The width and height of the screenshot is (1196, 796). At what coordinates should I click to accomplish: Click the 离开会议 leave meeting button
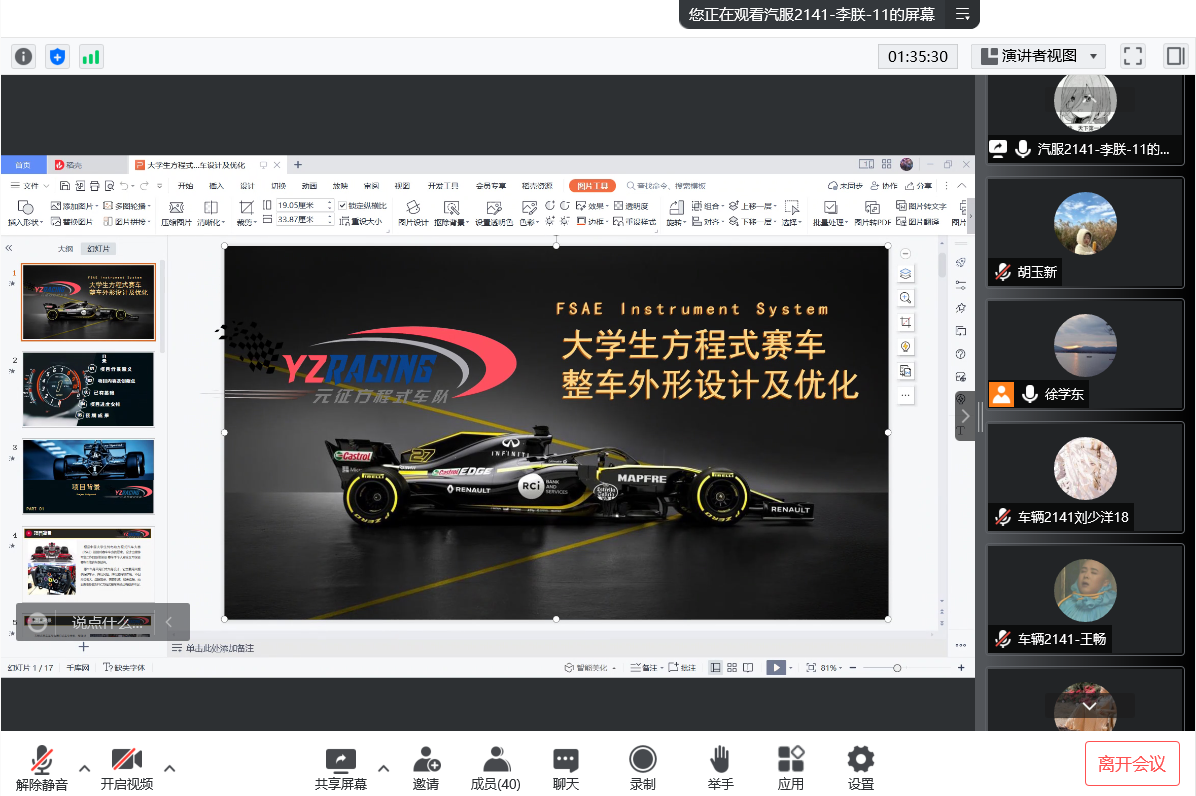pos(1132,764)
